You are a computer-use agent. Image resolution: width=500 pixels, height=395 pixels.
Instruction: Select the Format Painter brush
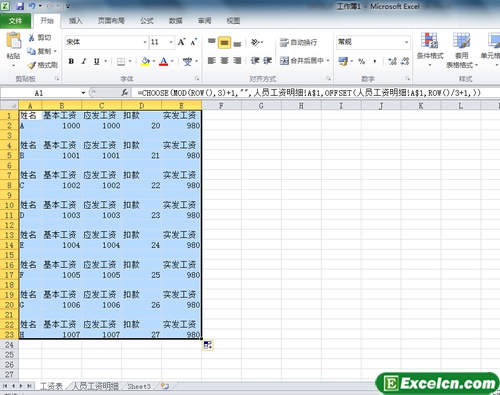[x=32, y=65]
